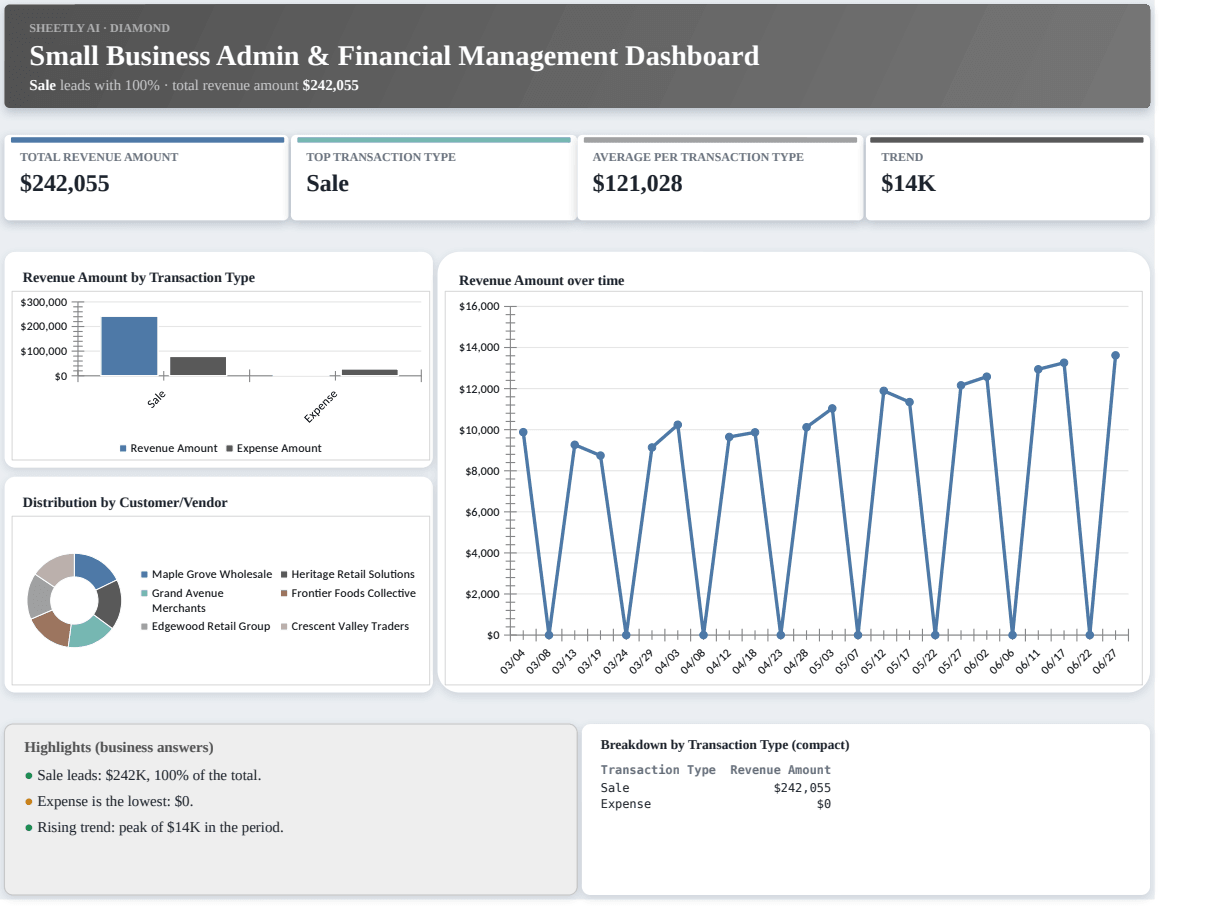Viewport: 1227px width, 922px height.
Task: Click the blue Sale revenue bar
Action: tap(129, 346)
